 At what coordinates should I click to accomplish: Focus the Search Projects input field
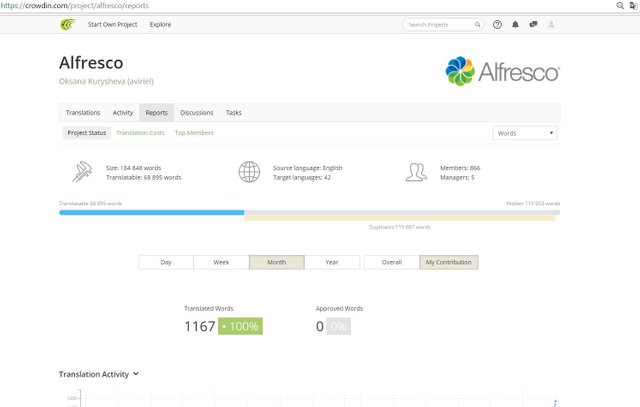click(x=441, y=24)
